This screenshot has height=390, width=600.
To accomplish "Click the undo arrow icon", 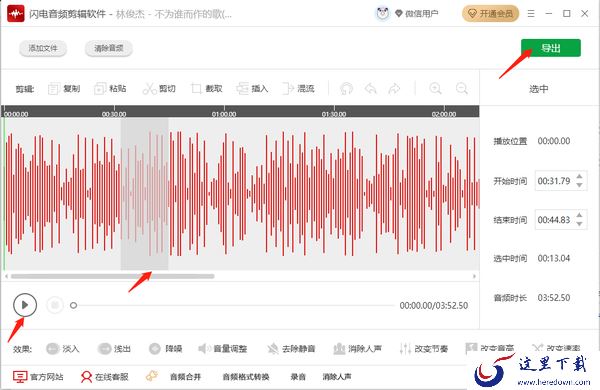I will pos(370,89).
